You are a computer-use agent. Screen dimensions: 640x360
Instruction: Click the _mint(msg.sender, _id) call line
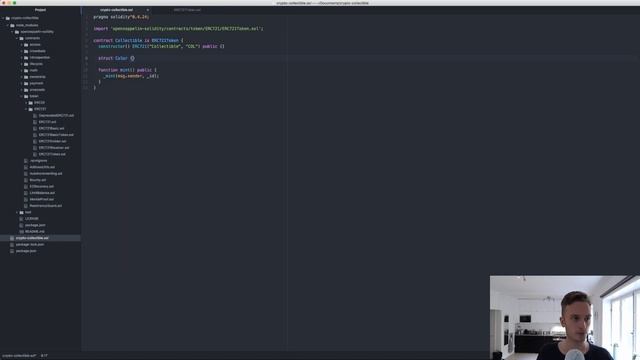[131, 76]
